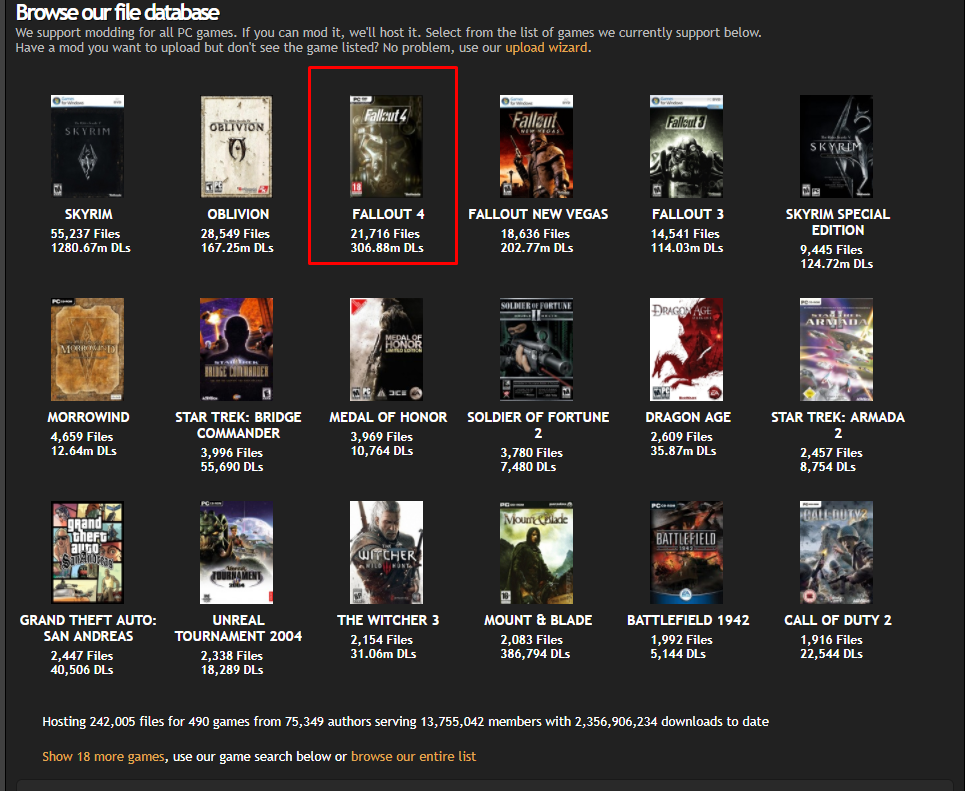Screen dimensions: 965x791
Task: Click the FALLOUT 3 game title
Action: 688,214
